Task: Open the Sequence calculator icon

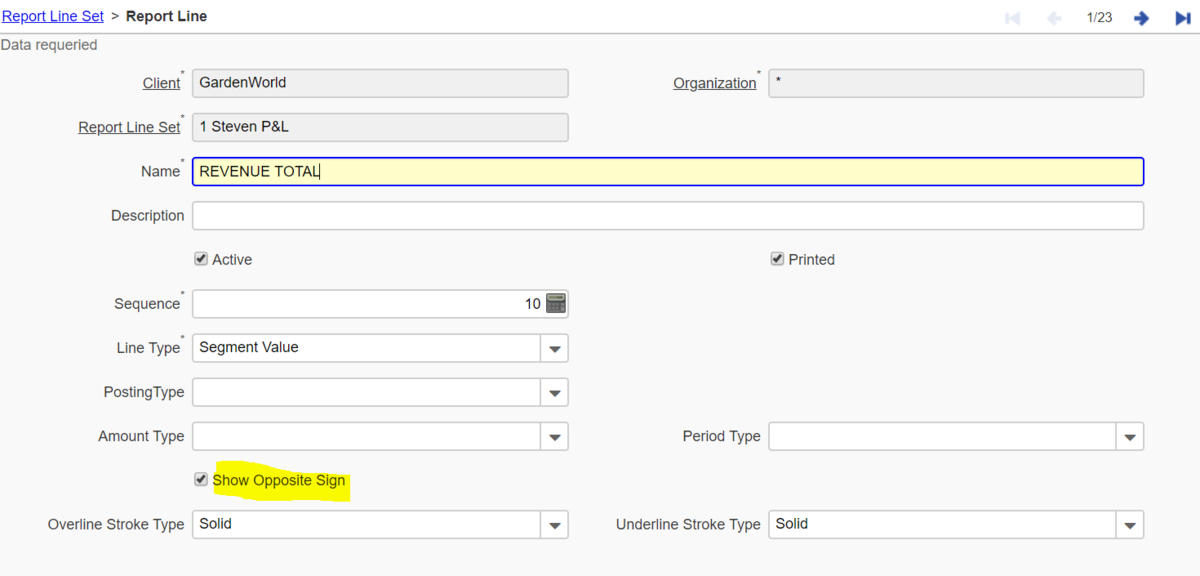Action: (x=556, y=304)
